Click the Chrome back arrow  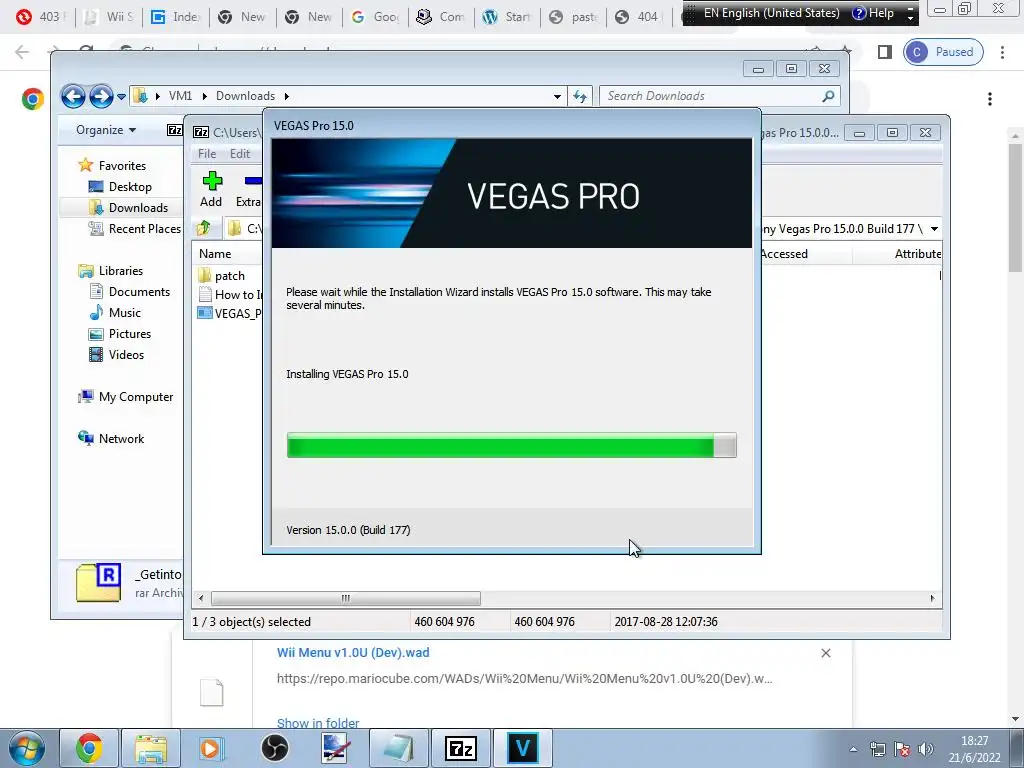(22, 52)
